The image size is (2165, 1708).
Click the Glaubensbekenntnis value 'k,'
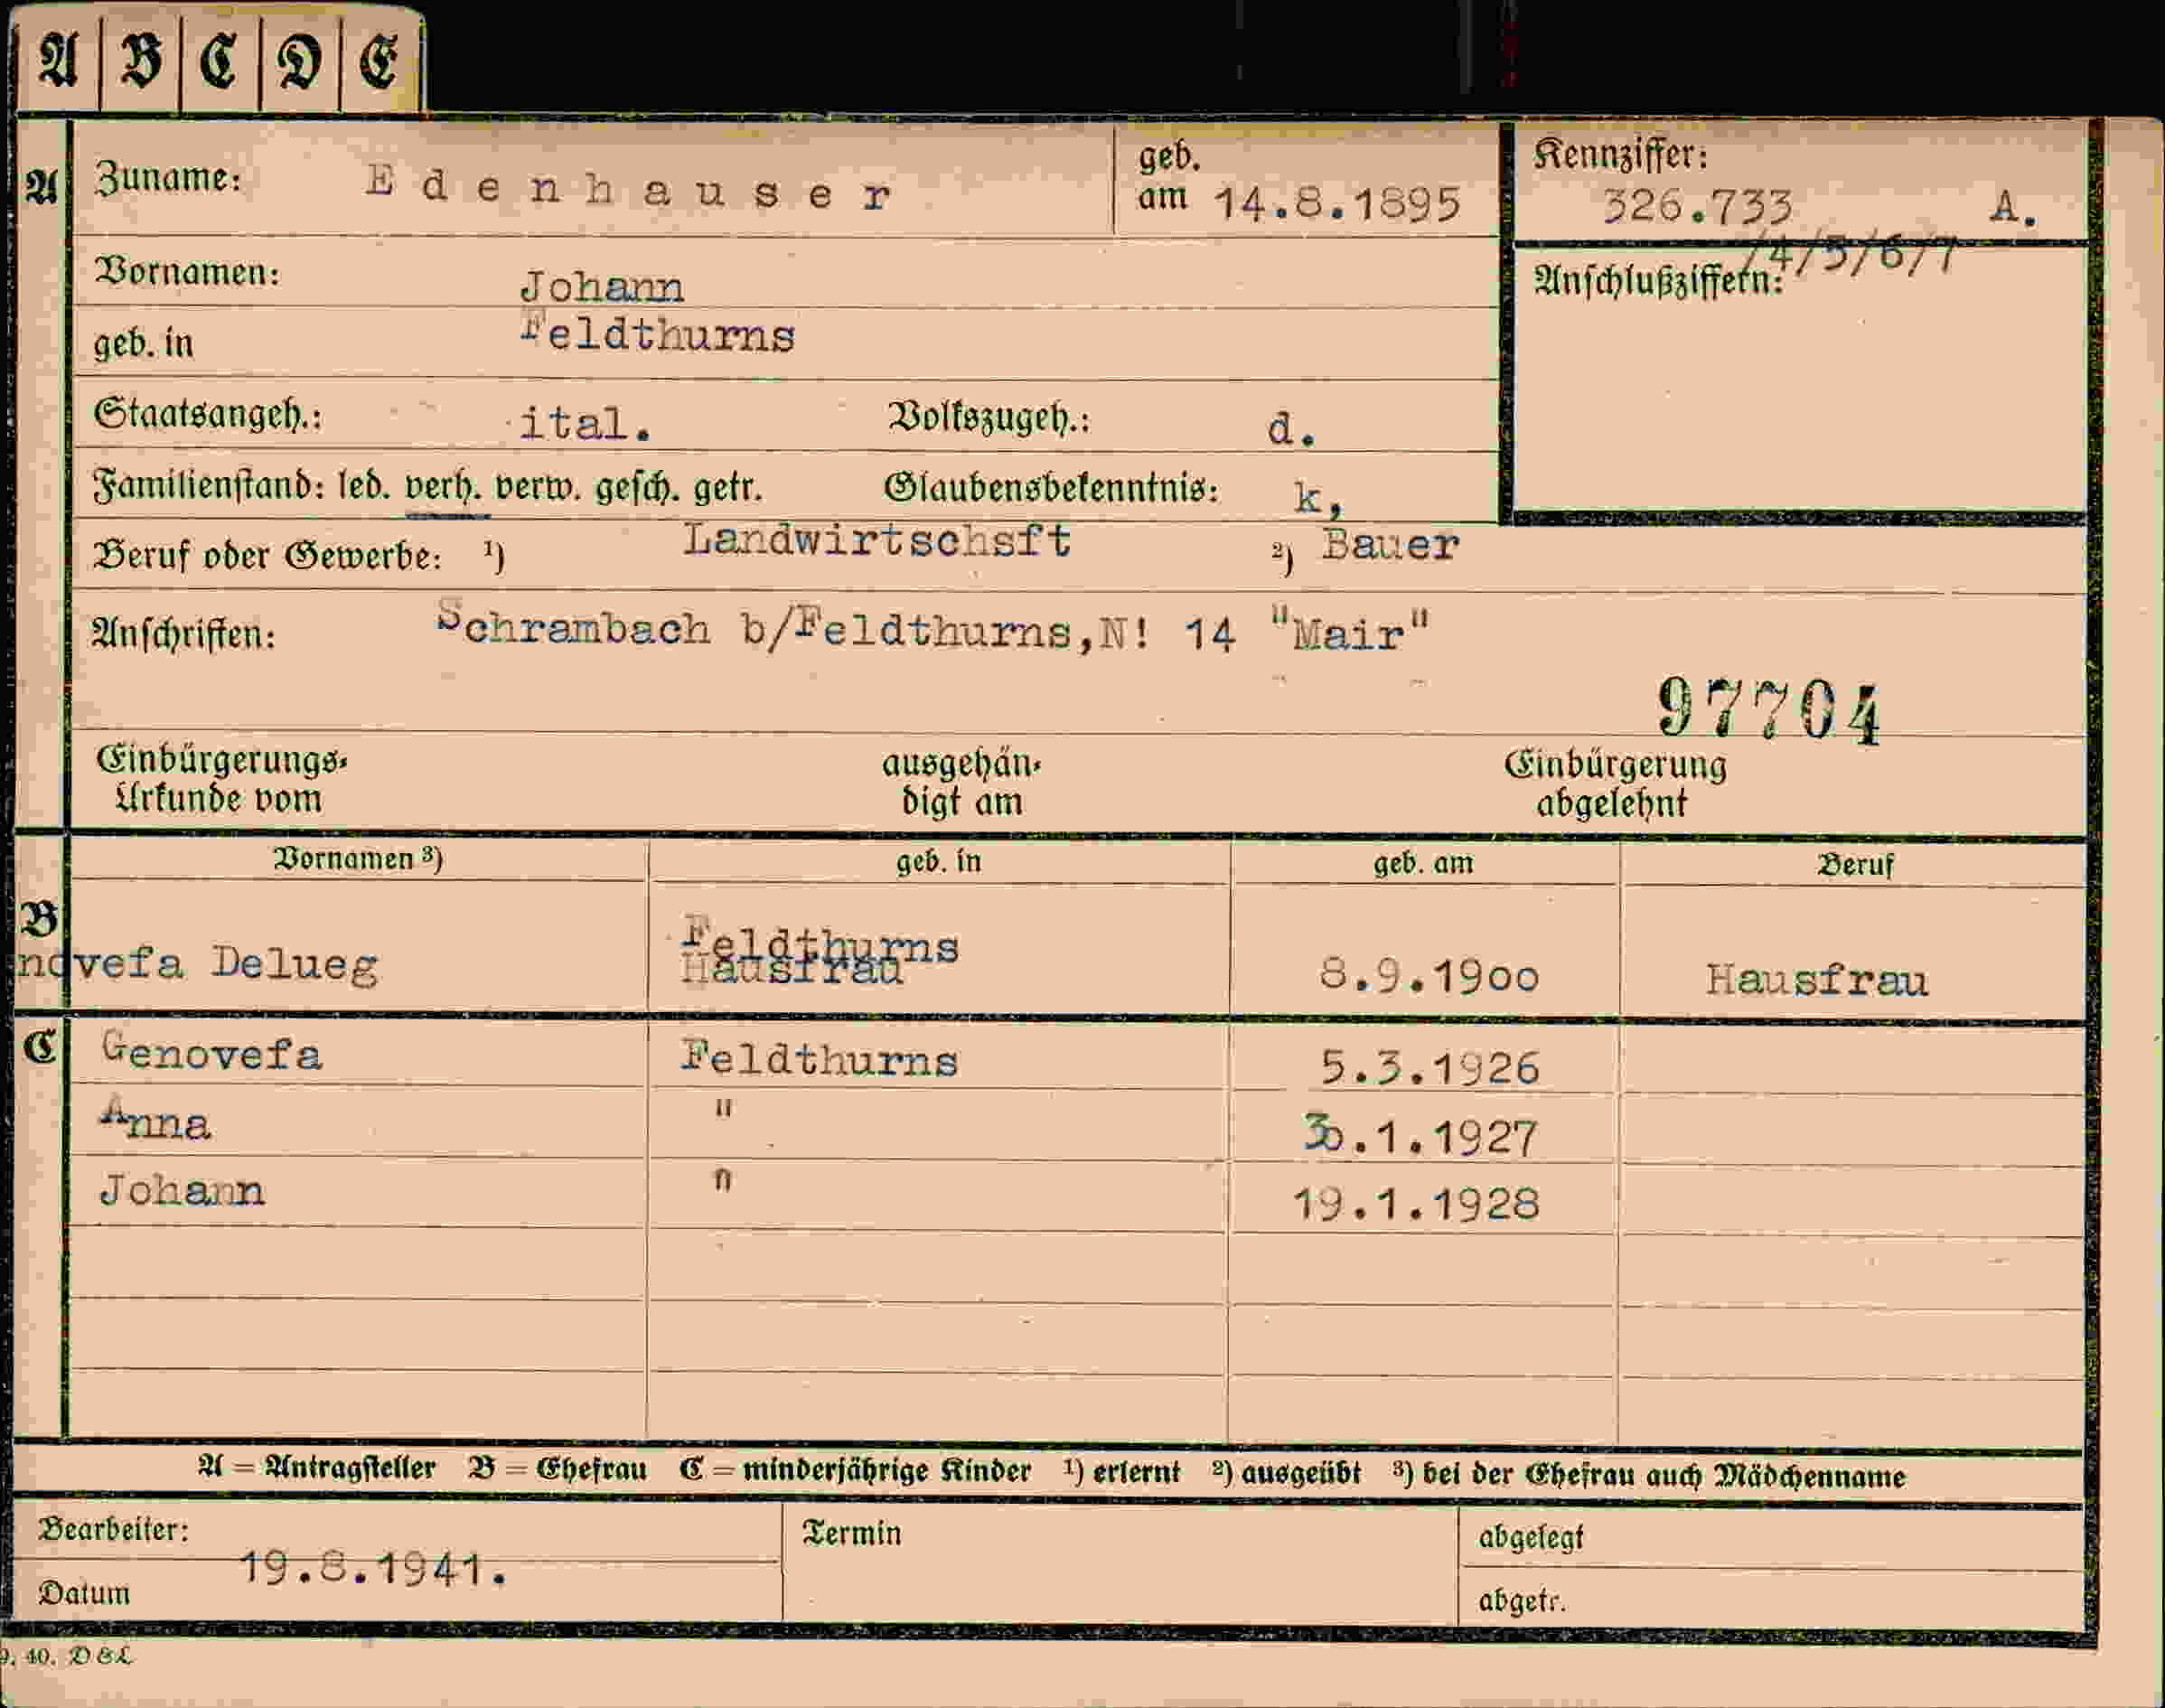pos(1318,497)
